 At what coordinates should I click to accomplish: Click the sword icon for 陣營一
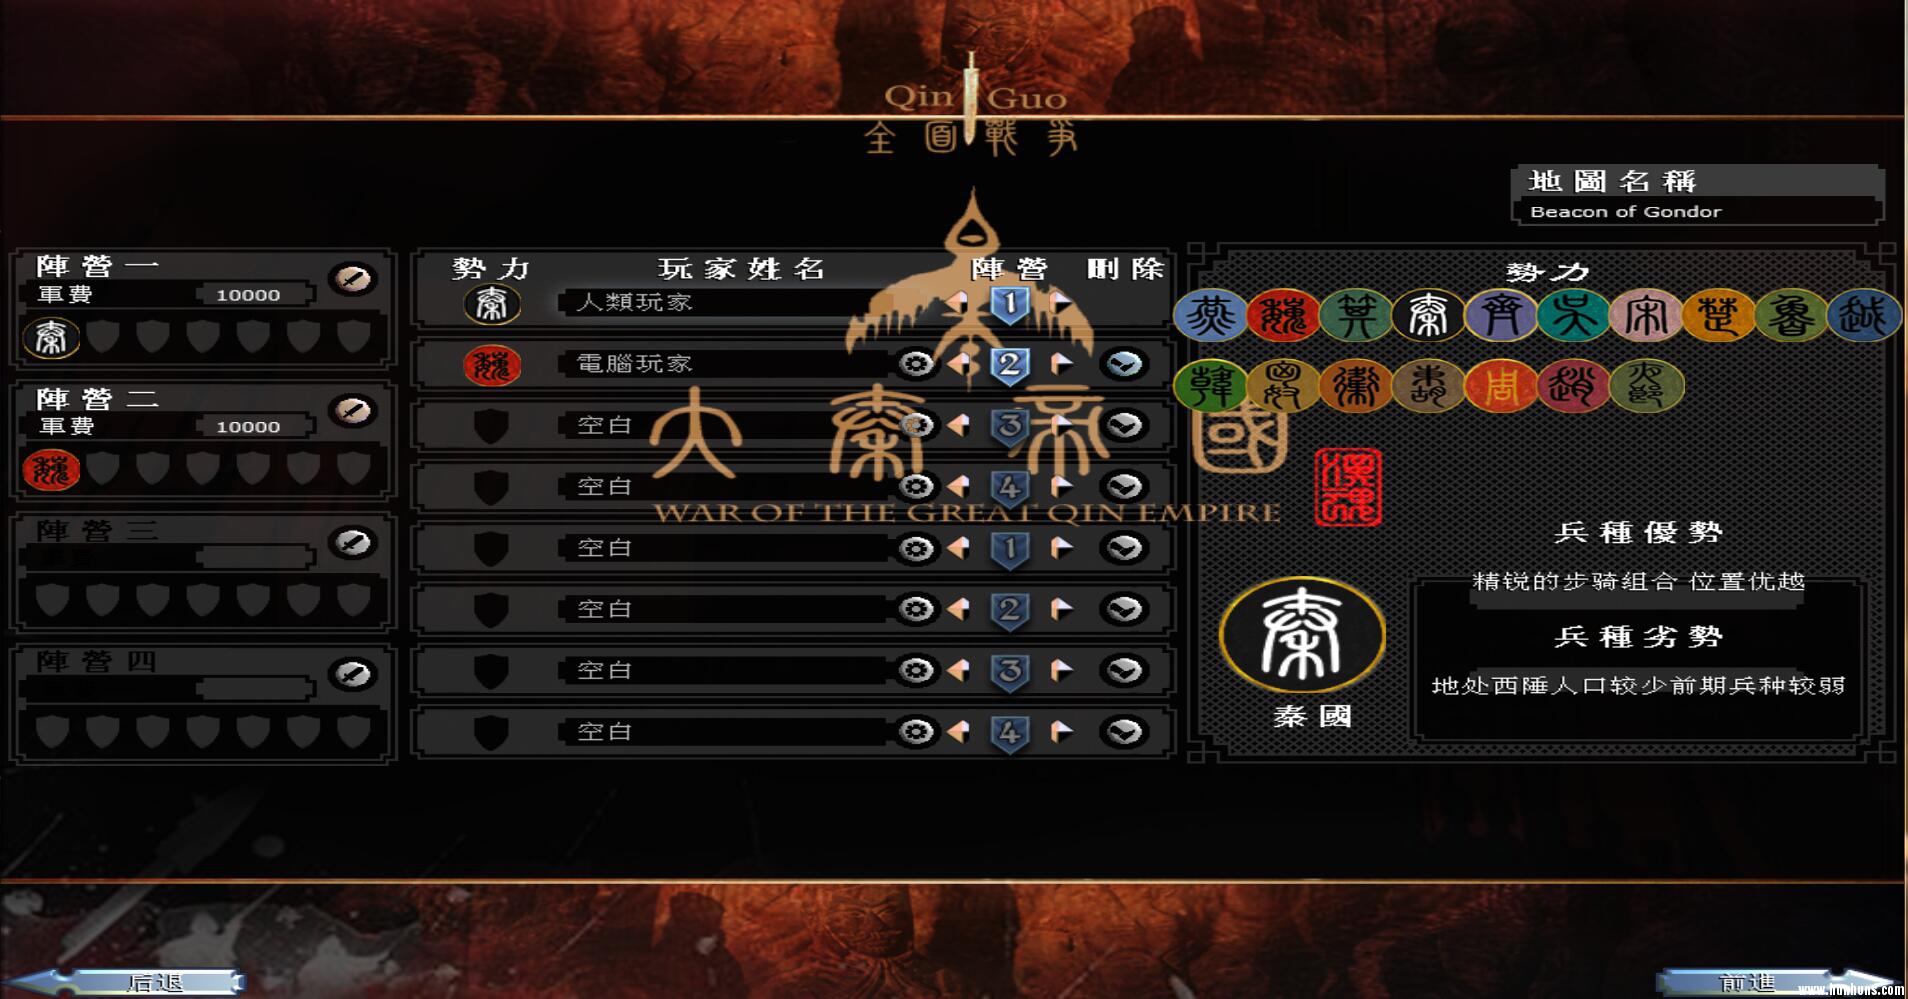[x=352, y=278]
